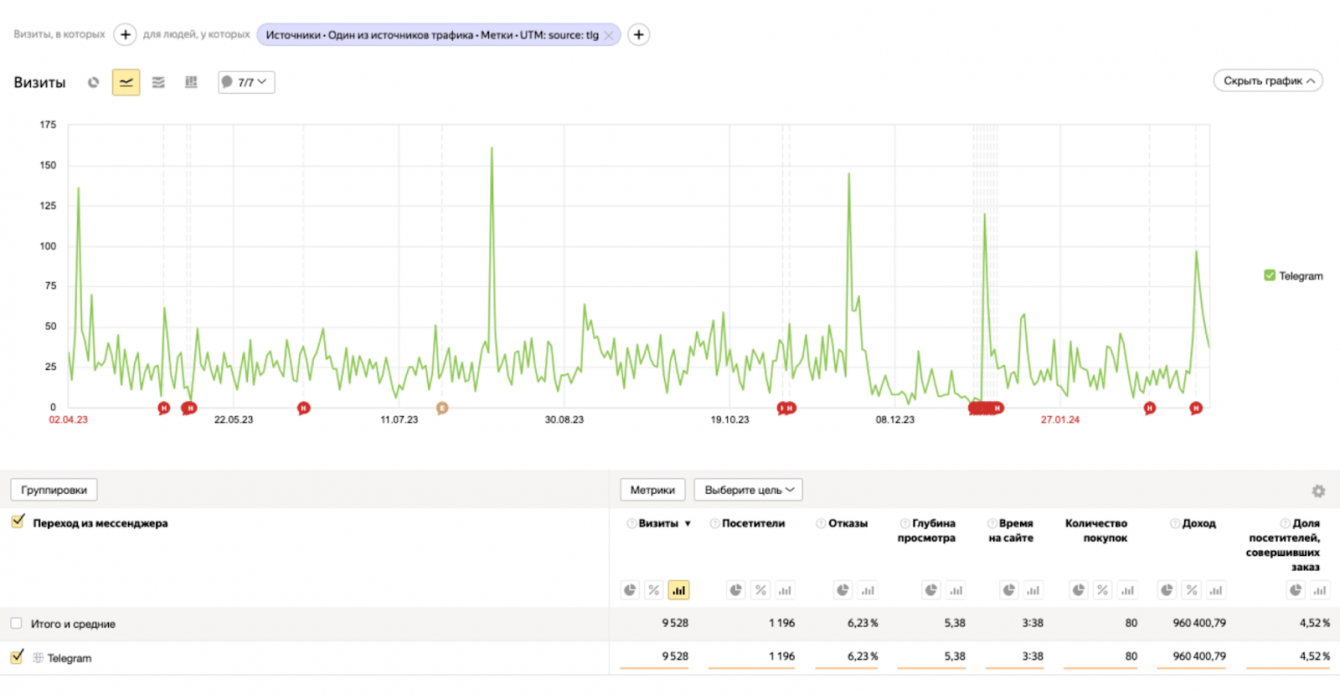
Task: Open Группировки button
Action: [54, 490]
